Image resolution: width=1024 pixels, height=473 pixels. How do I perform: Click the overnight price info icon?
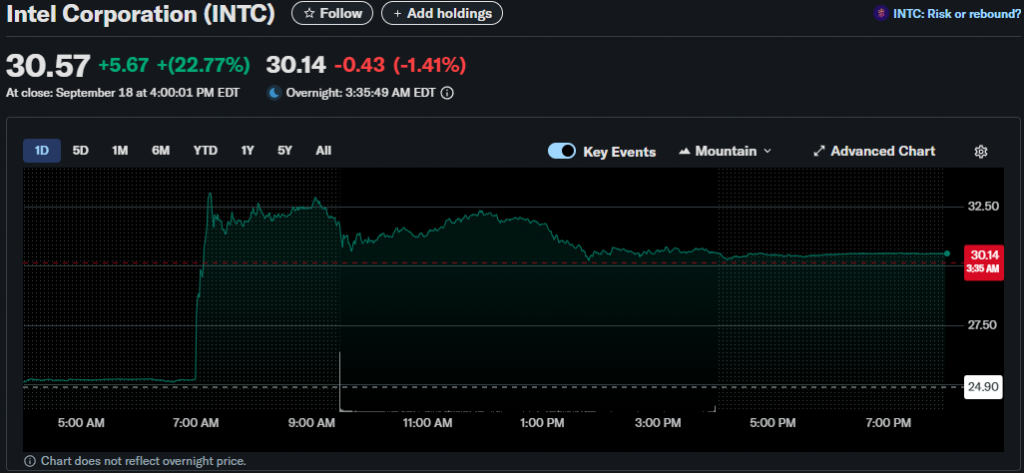coord(447,93)
